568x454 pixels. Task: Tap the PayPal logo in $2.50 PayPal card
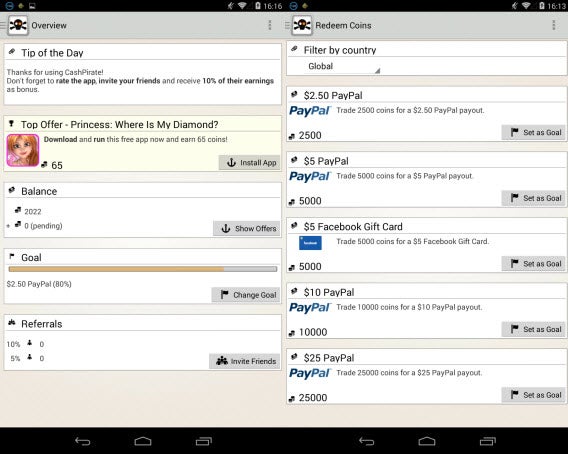pyautogui.click(x=310, y=111)
